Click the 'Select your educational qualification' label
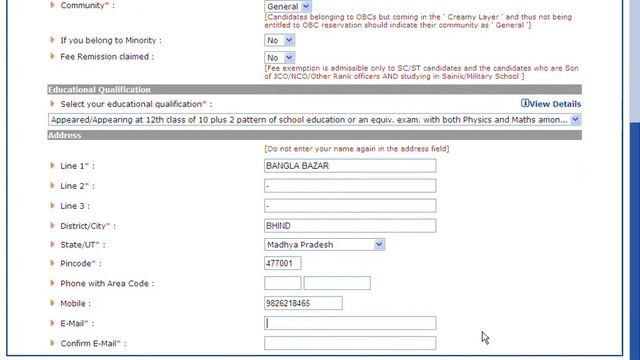This screenshot has height=360, width=640. (x=136, y=104)
